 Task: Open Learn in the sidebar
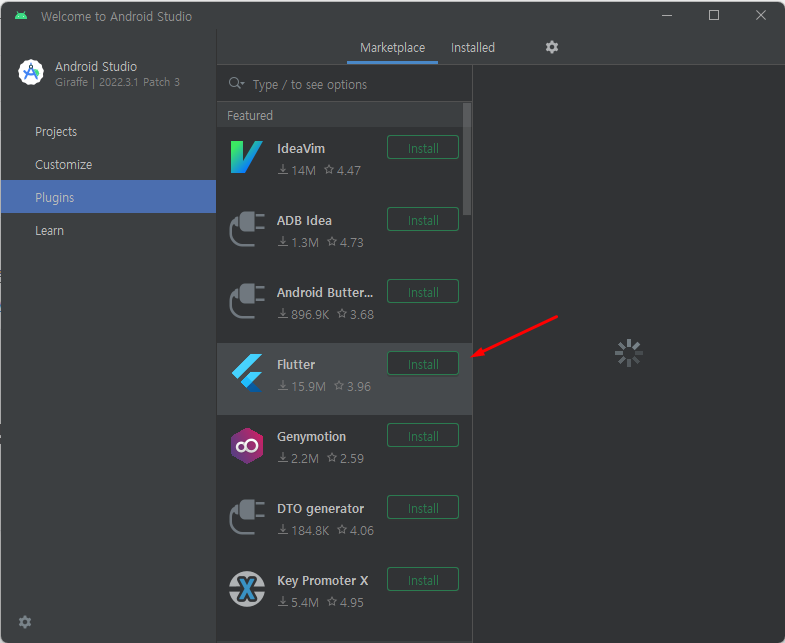(x=108, y=230)
